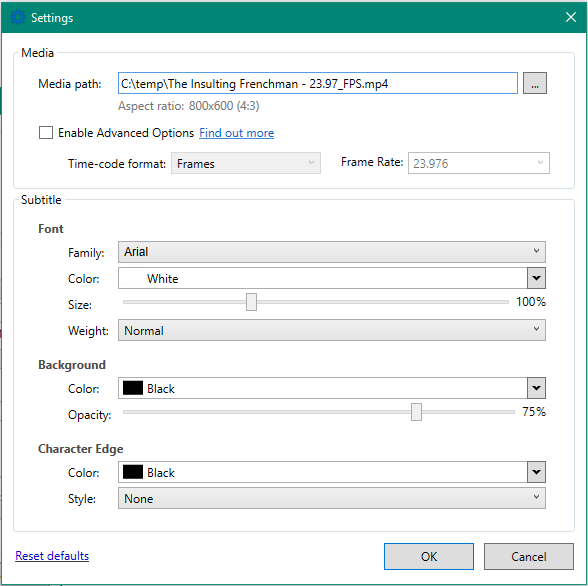Expand the Character Edge Style dropdown

point(332,498)
